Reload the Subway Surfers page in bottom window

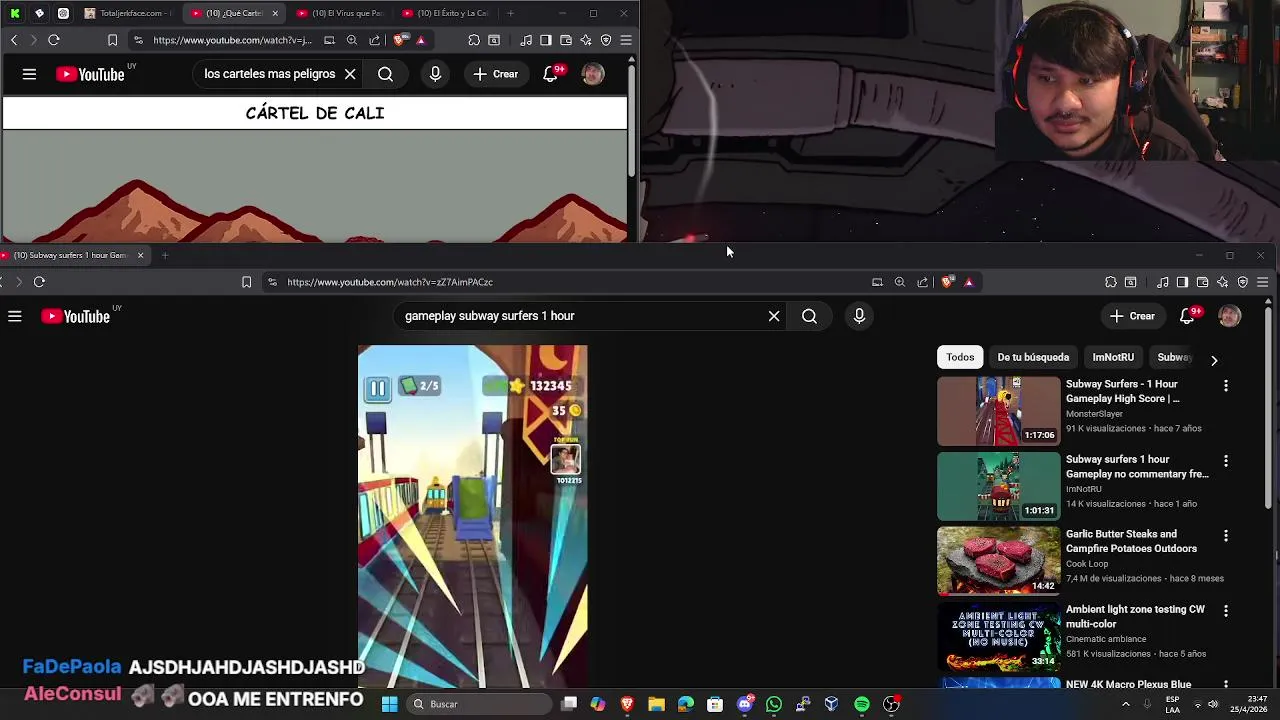(39, 282)
